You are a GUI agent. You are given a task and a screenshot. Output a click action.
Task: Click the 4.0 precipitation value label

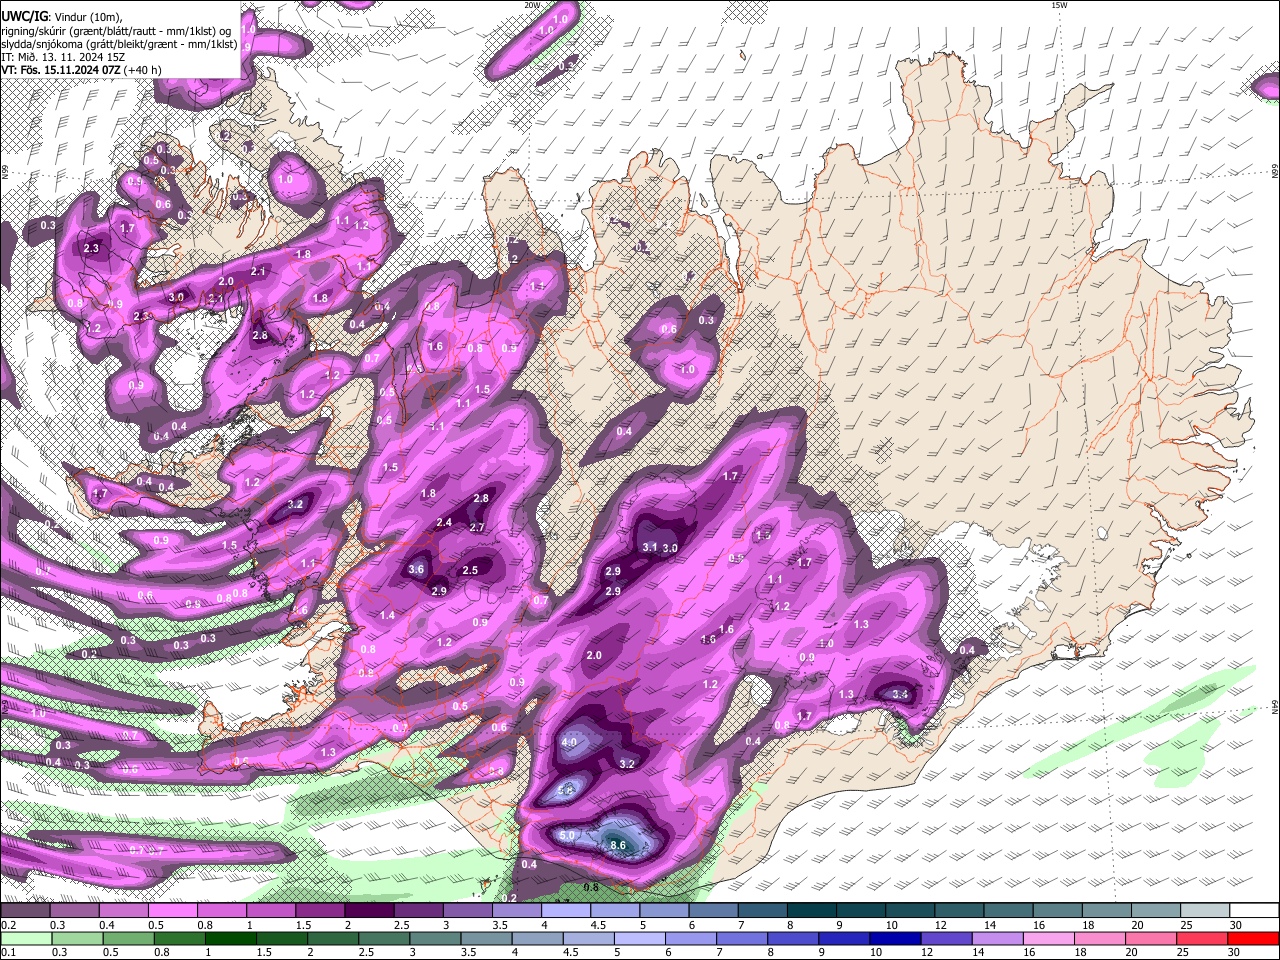click(x=569, y=742)
